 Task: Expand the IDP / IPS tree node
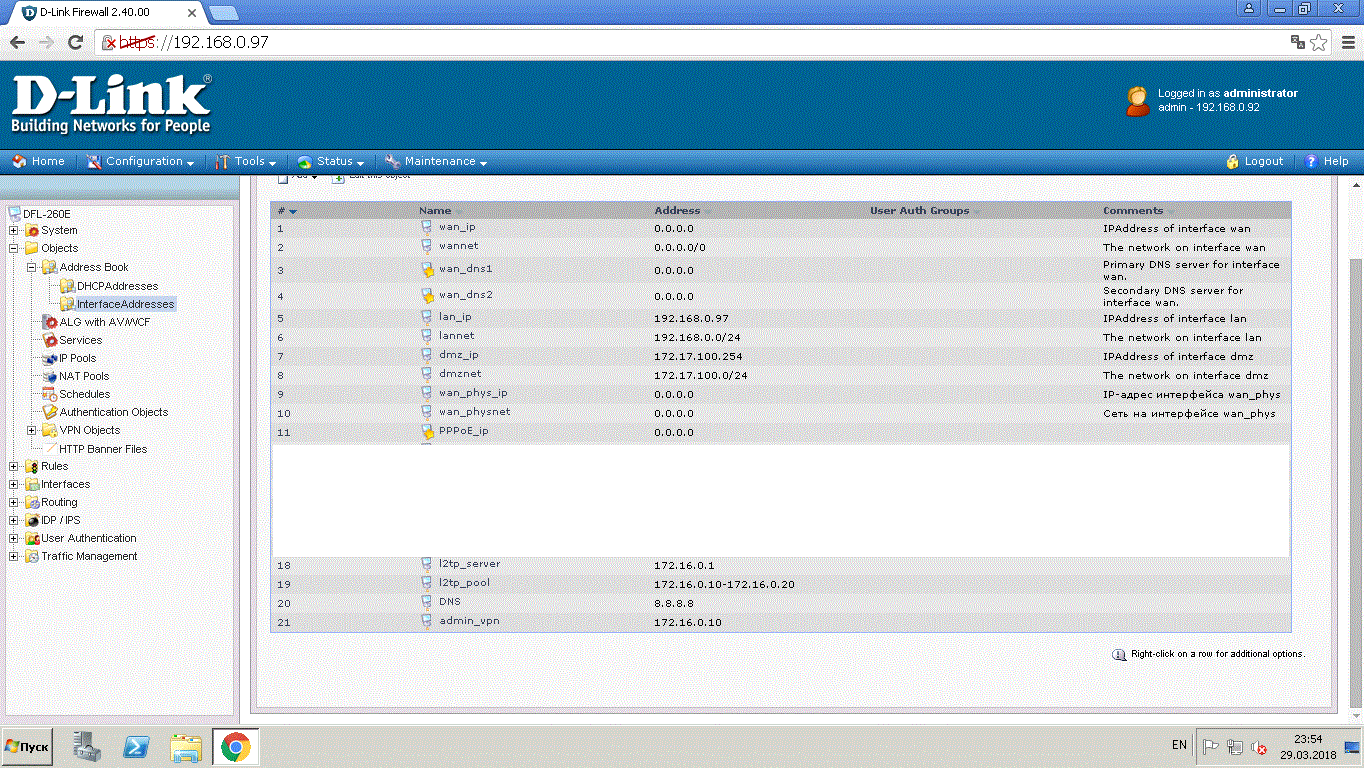pos(14,520)
